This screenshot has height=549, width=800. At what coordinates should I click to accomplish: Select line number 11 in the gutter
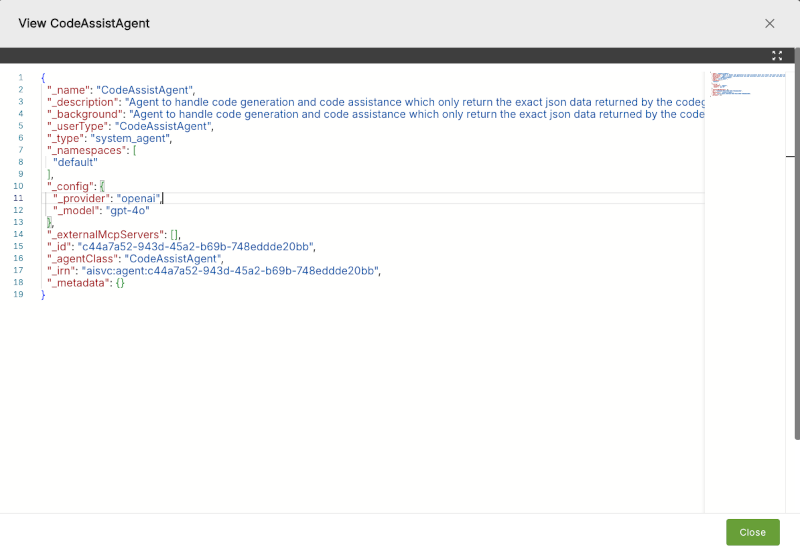[x=18, y=198]
